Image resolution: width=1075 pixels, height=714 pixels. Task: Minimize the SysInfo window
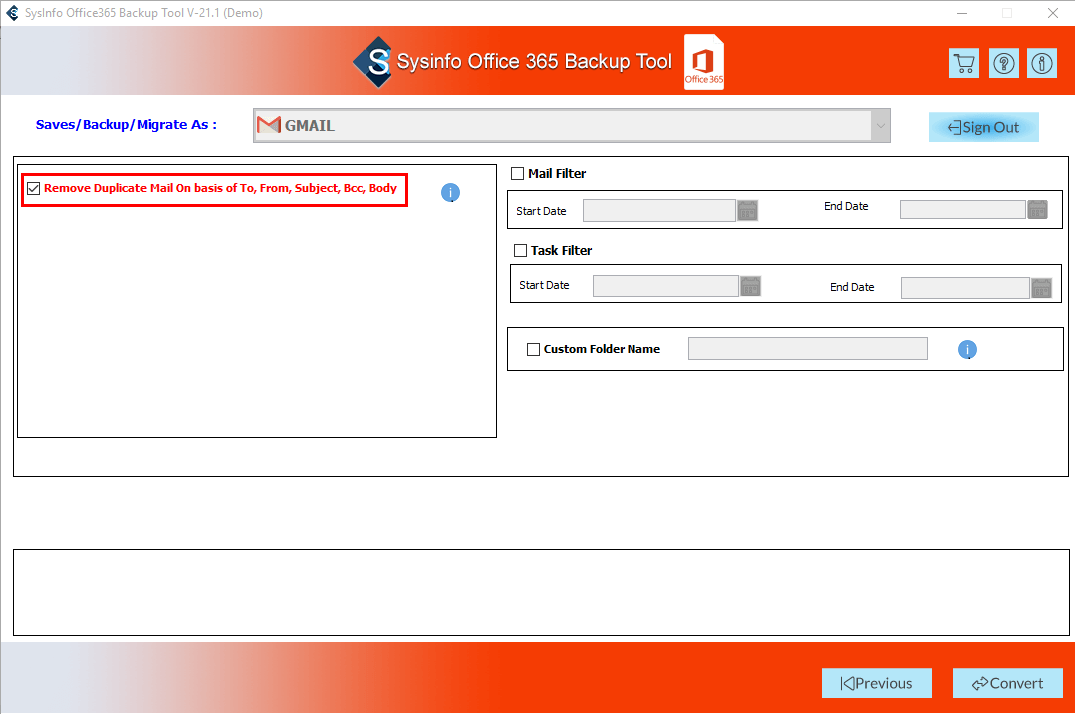pos(962,13)
